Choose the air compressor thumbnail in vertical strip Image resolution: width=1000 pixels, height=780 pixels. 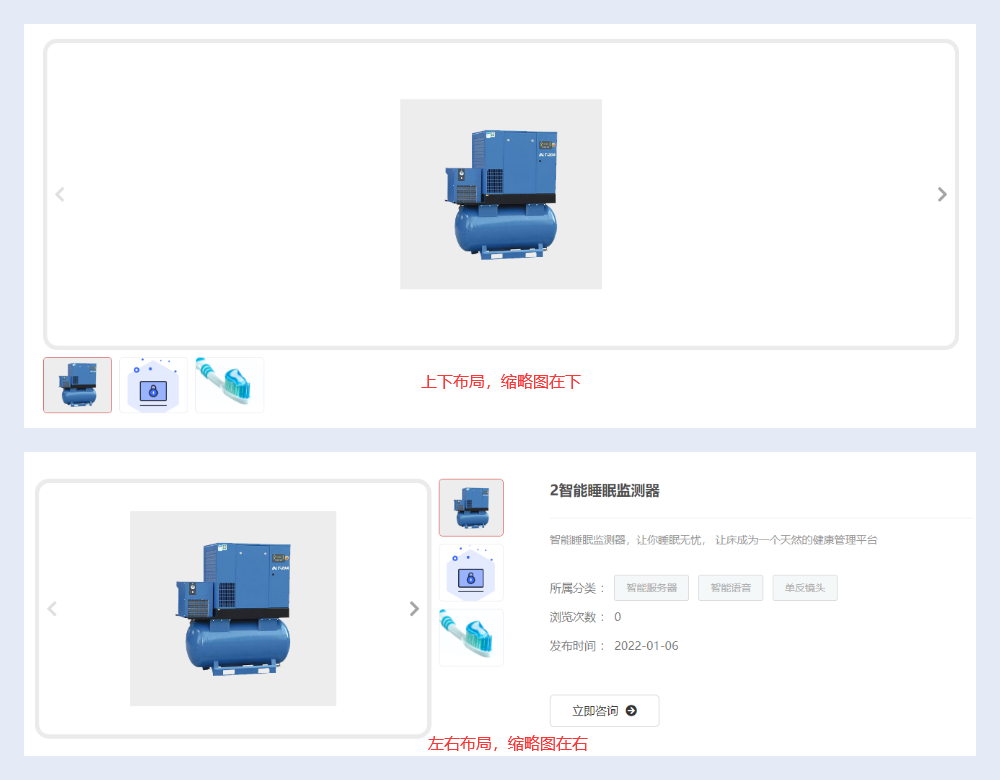click(x=471, y=508)
